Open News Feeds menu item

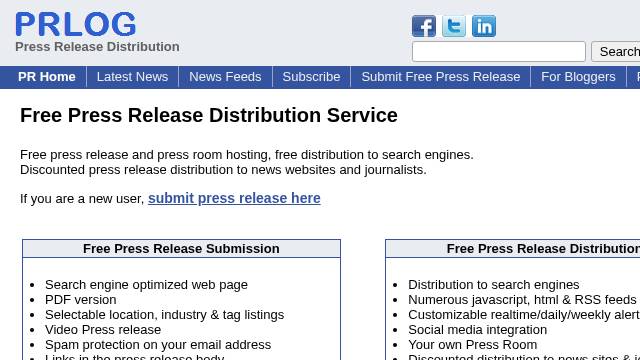click(225, 77)
